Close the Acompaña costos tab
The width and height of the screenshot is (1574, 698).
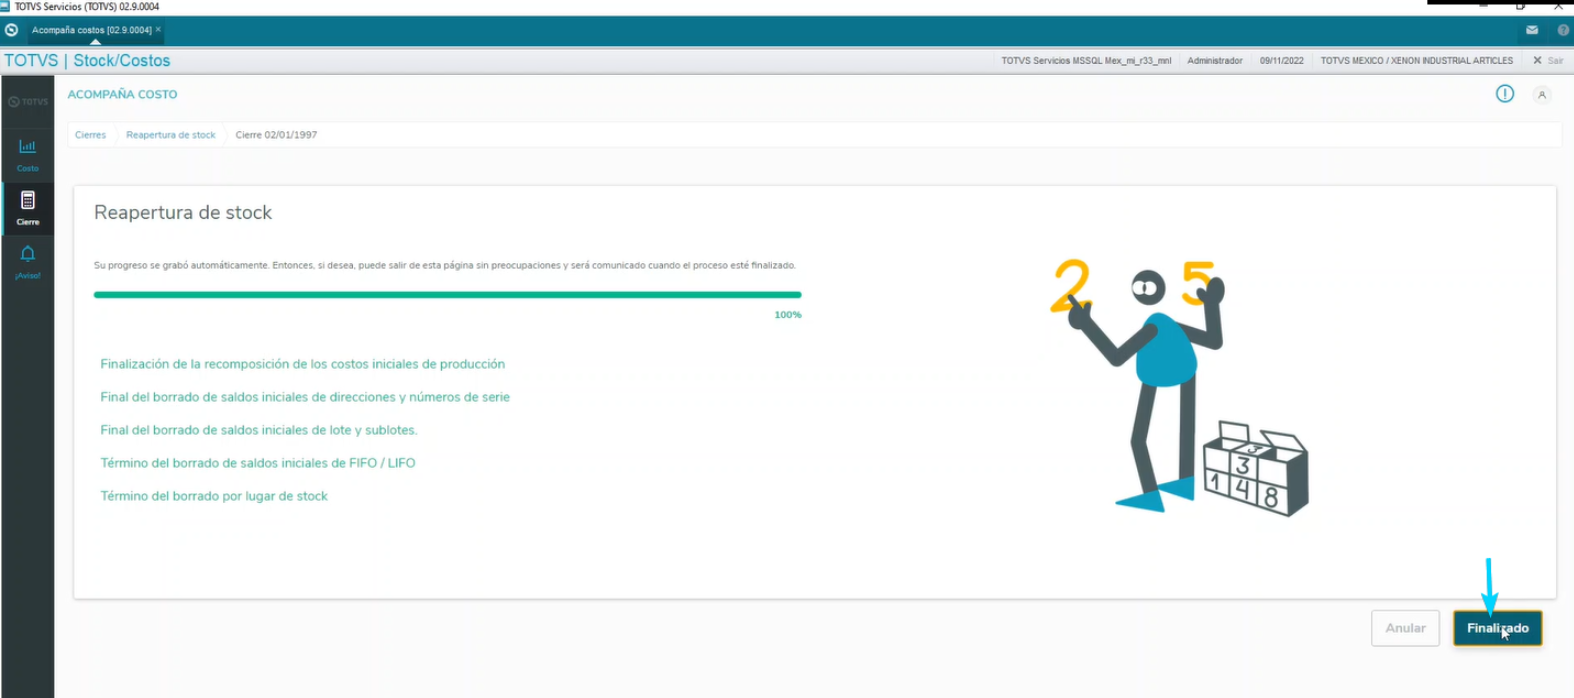click(x=158, y=29)
